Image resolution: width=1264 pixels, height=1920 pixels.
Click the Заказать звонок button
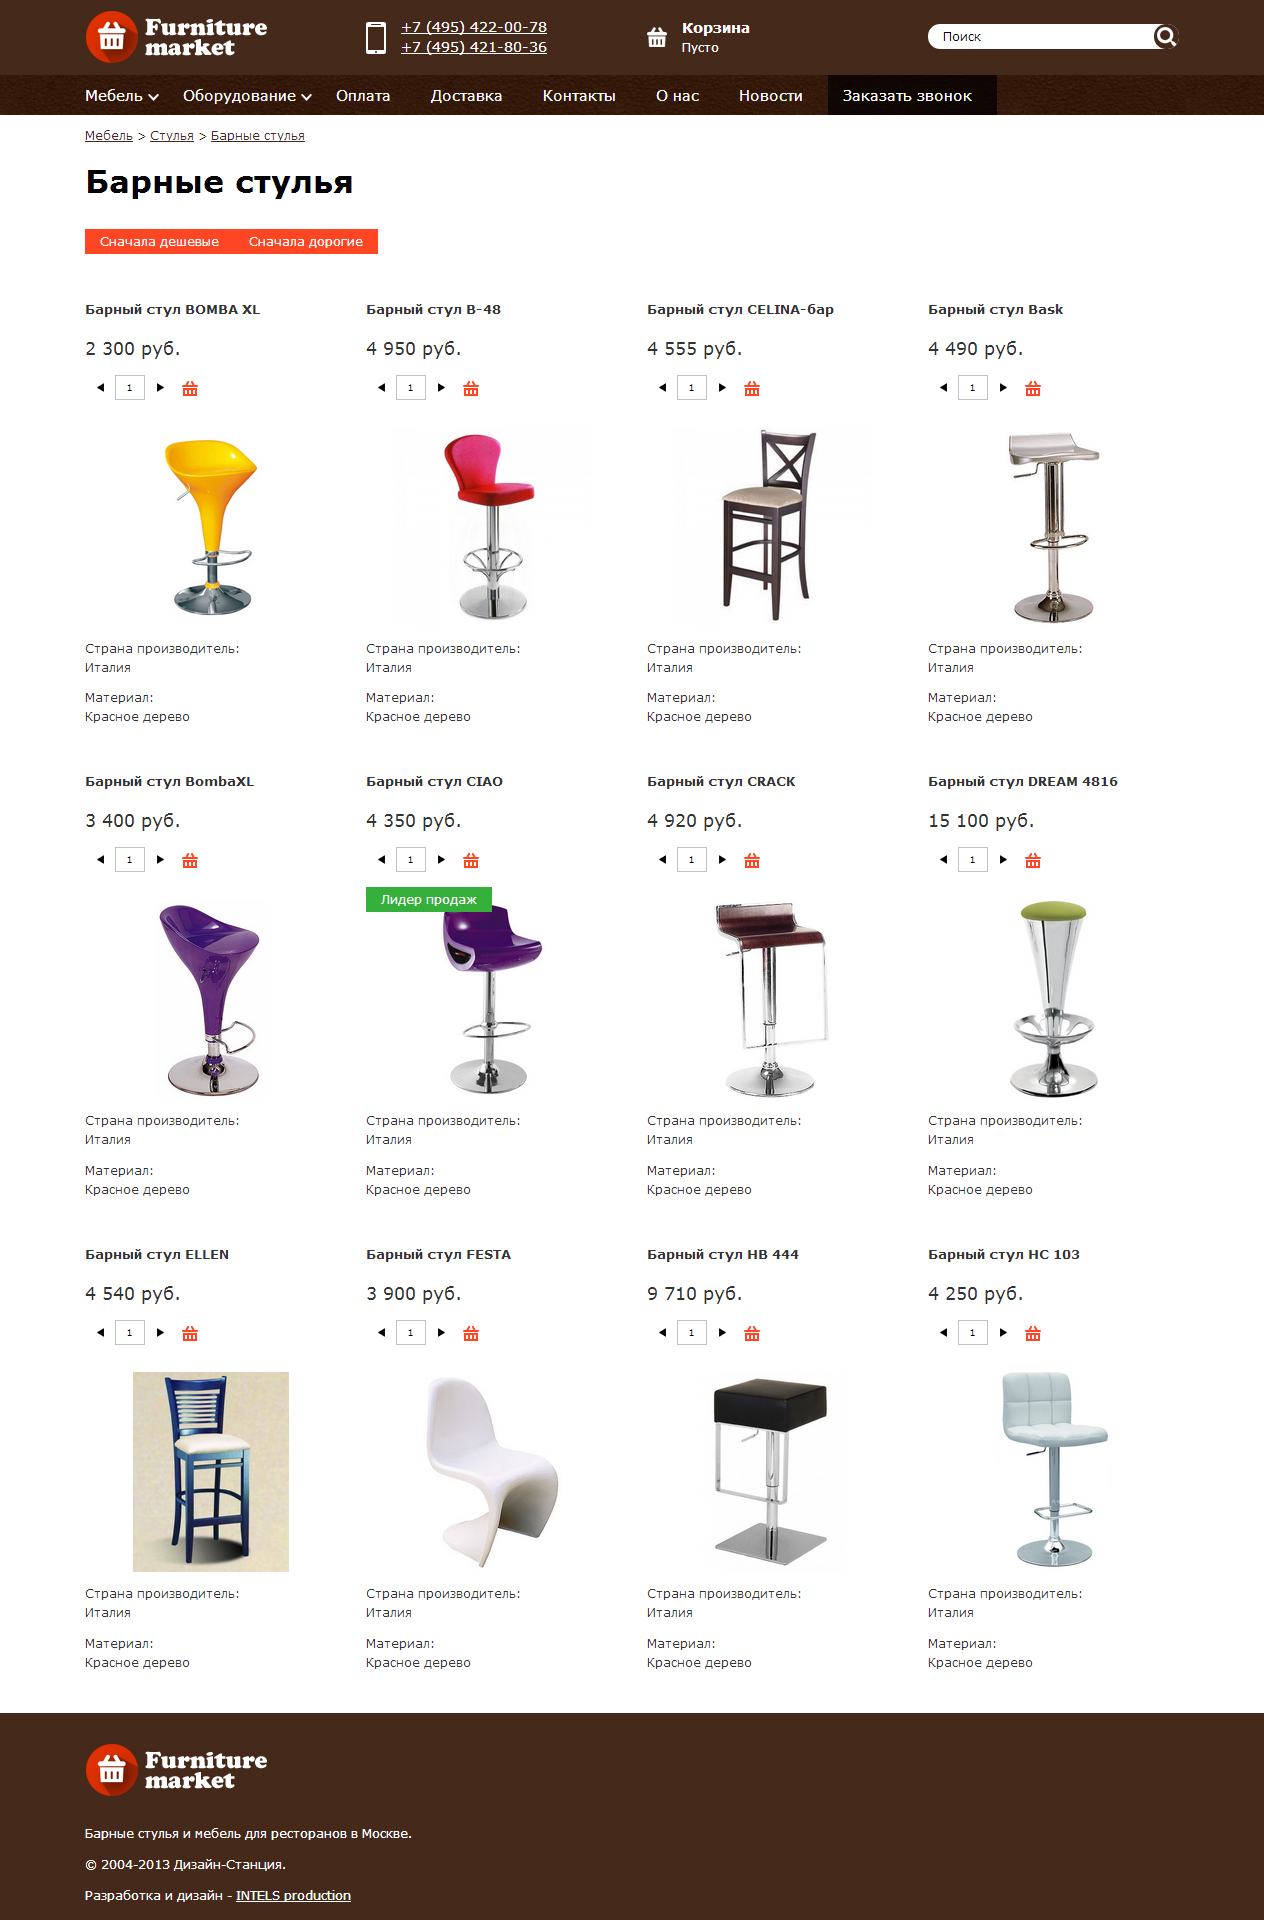point(907,96)
